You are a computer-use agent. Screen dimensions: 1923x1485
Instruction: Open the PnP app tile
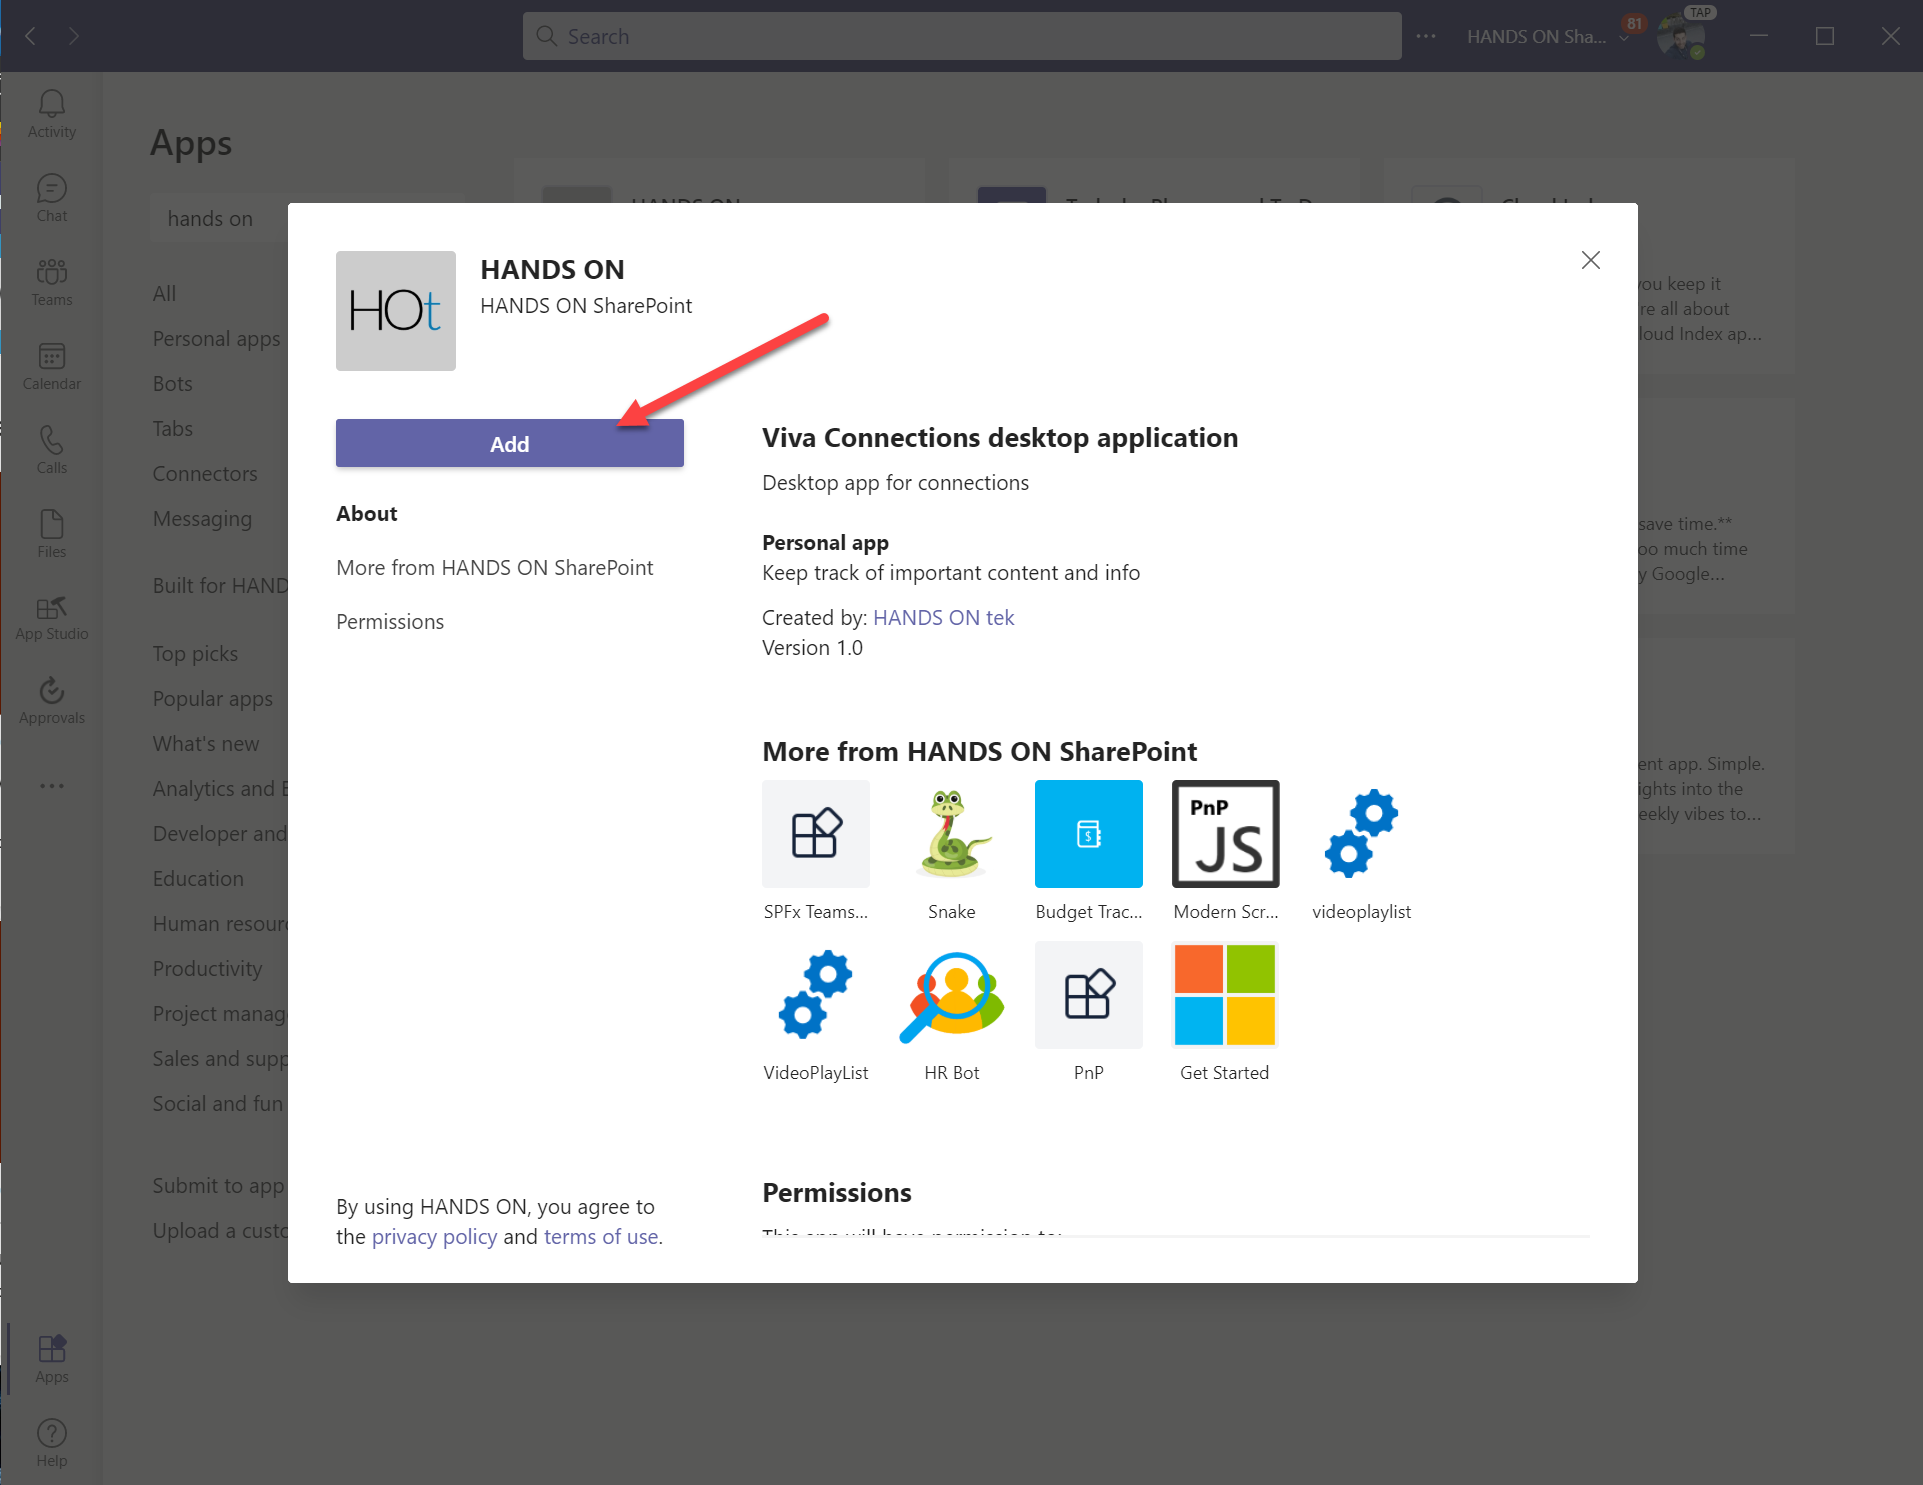point(1088,995)
